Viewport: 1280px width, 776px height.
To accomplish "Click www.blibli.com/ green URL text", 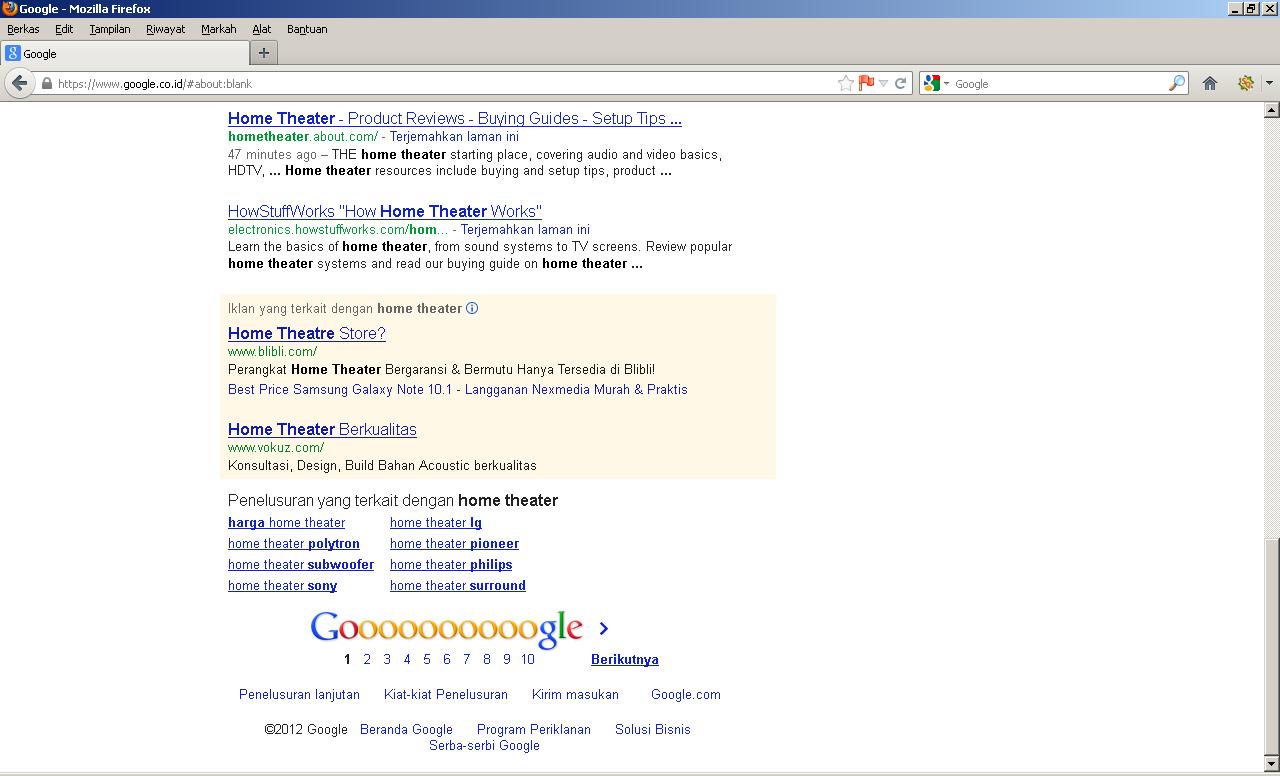I will (x=272, y=352).
